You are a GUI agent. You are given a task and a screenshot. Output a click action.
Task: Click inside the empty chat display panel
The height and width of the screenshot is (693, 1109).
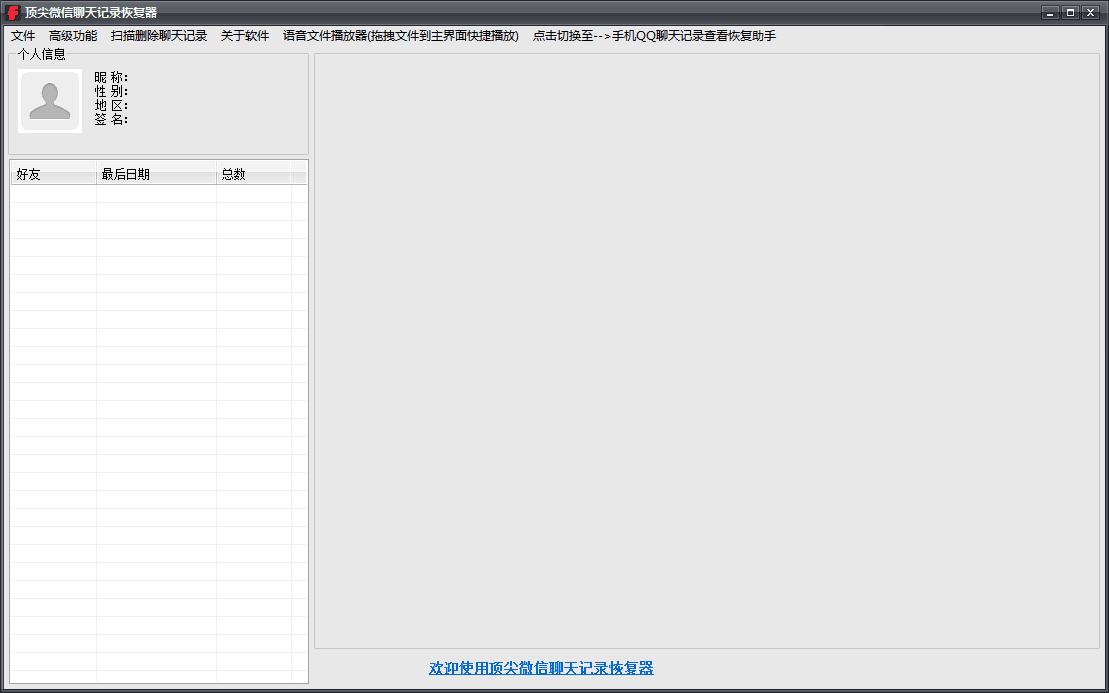pyautogui.click(x=706, y=350)
